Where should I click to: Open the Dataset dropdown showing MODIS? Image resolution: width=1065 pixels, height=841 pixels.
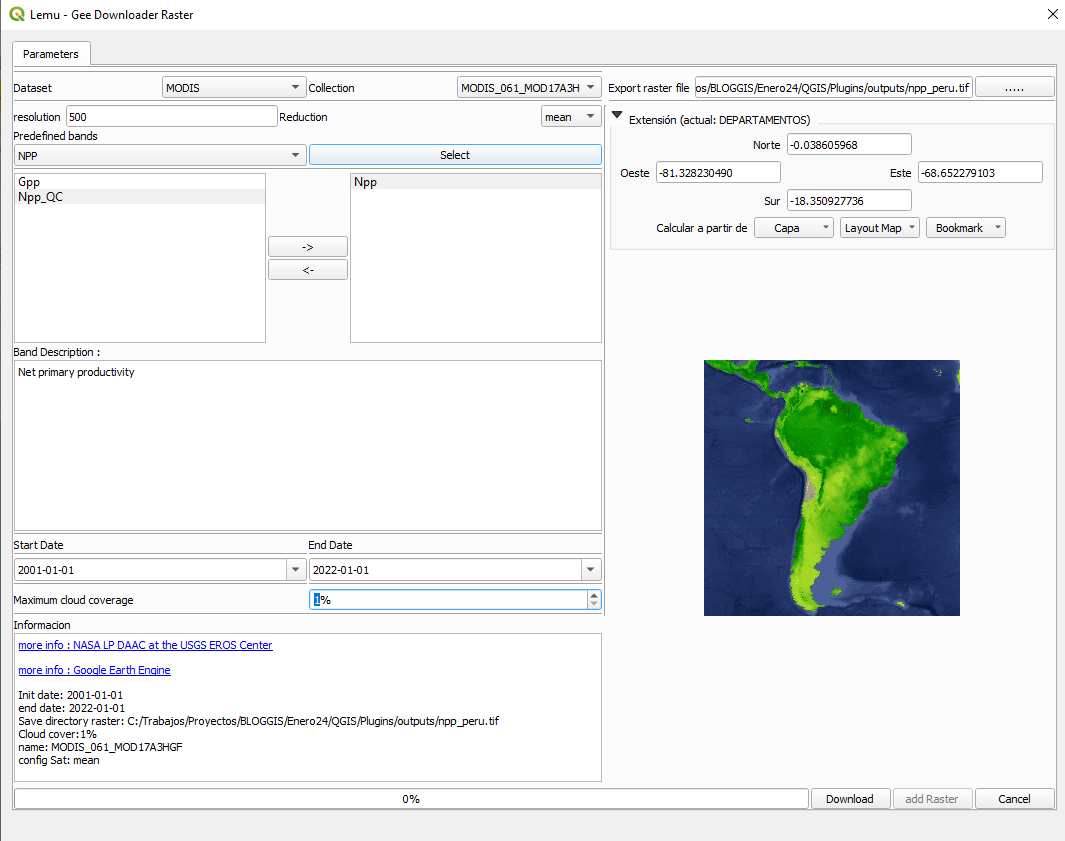(x=233, y=88)
